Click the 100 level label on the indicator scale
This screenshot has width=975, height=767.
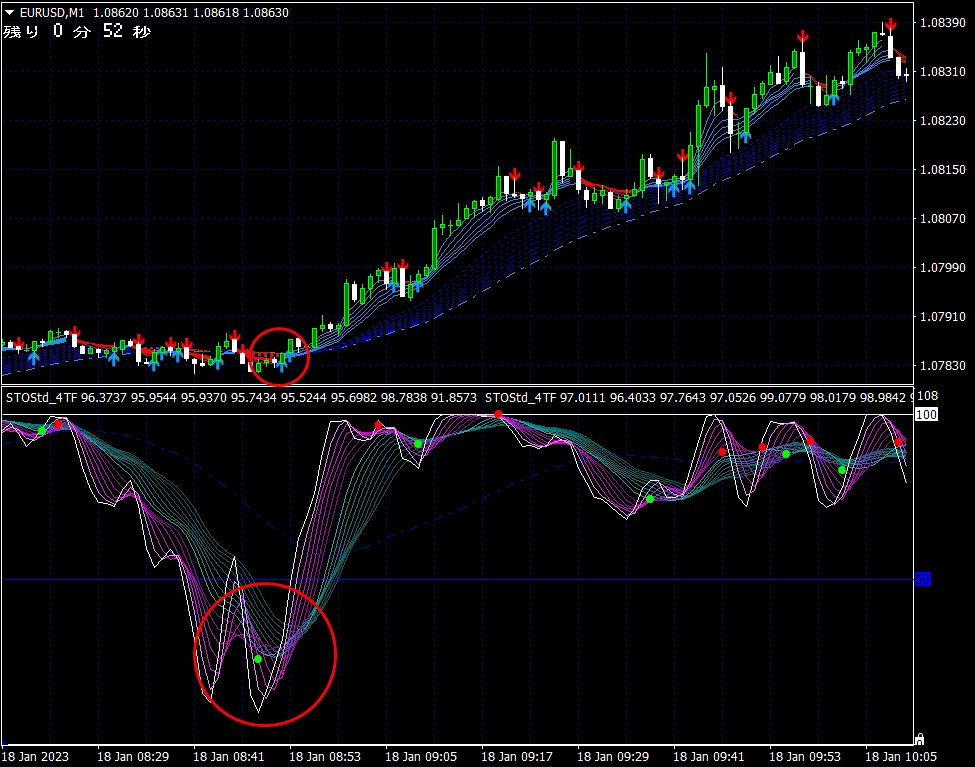pyautogui.click(x=925, y=414)
